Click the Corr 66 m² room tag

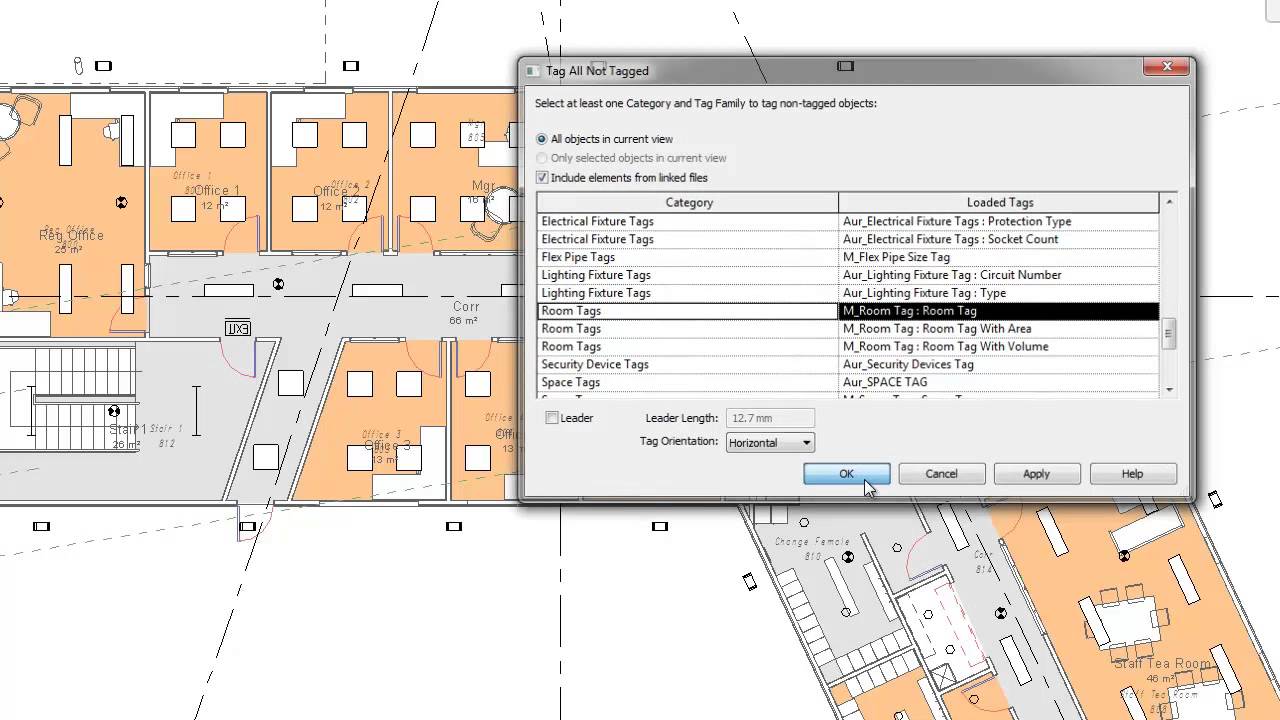[465, 313]
